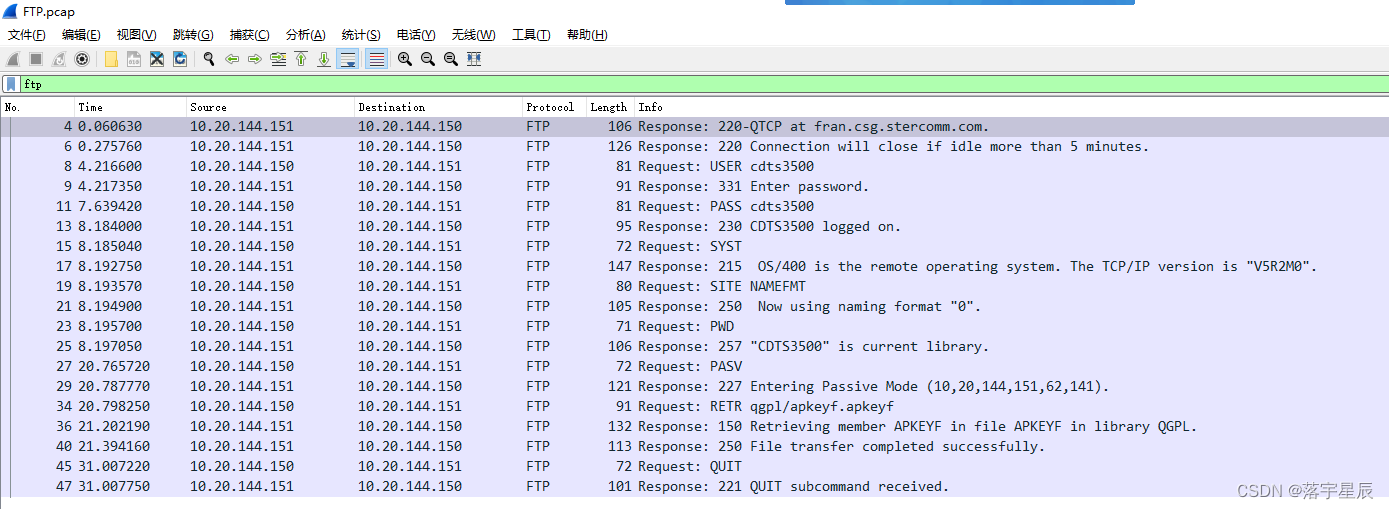Open the 帮助(H) menu

point(587,35)
